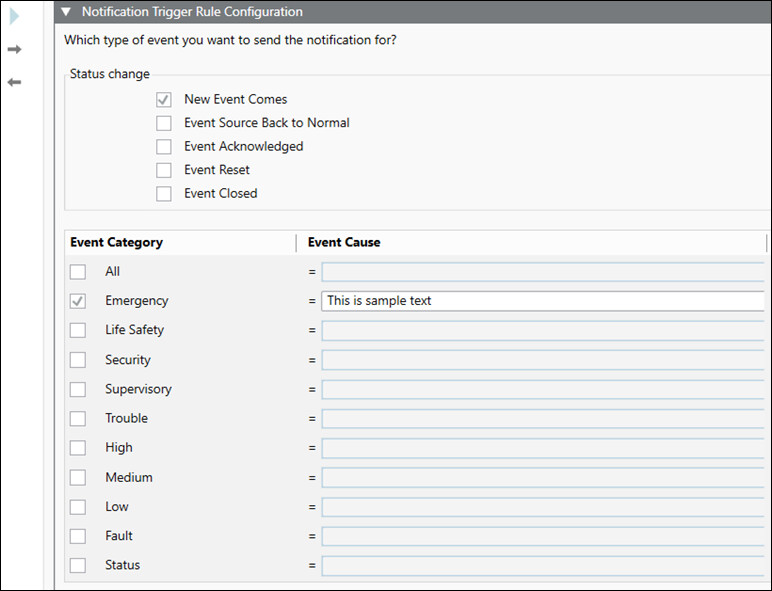The width and height of the screenshot is (772, 591).
Task: Collapse Notification Trigger Rule Configuration section
Action: (66, 12)
